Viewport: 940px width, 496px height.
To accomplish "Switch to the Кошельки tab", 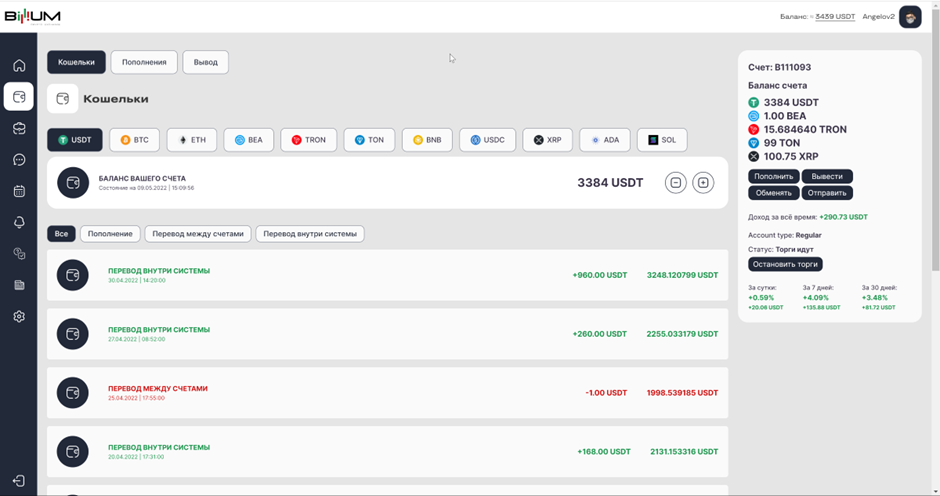I will tap(76, 62).
